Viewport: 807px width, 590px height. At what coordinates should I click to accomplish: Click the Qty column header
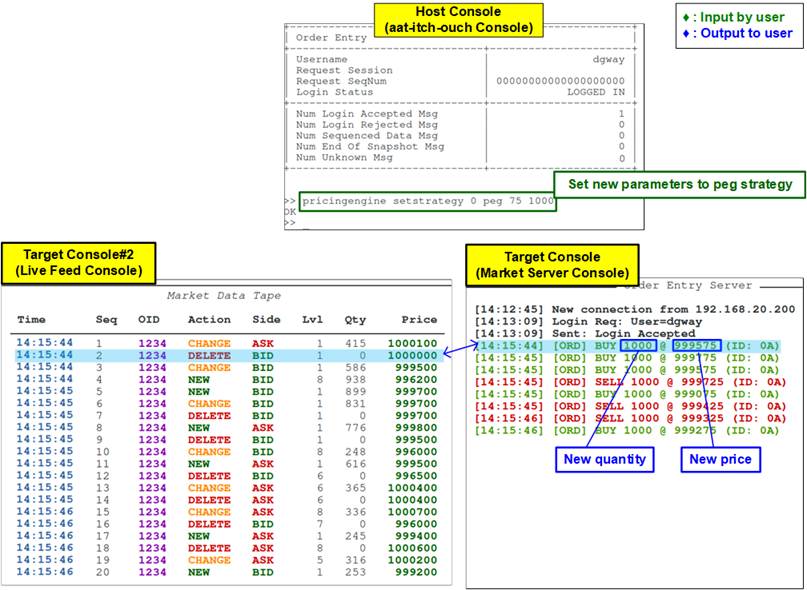pyautogui.click(x=357, y=320)
